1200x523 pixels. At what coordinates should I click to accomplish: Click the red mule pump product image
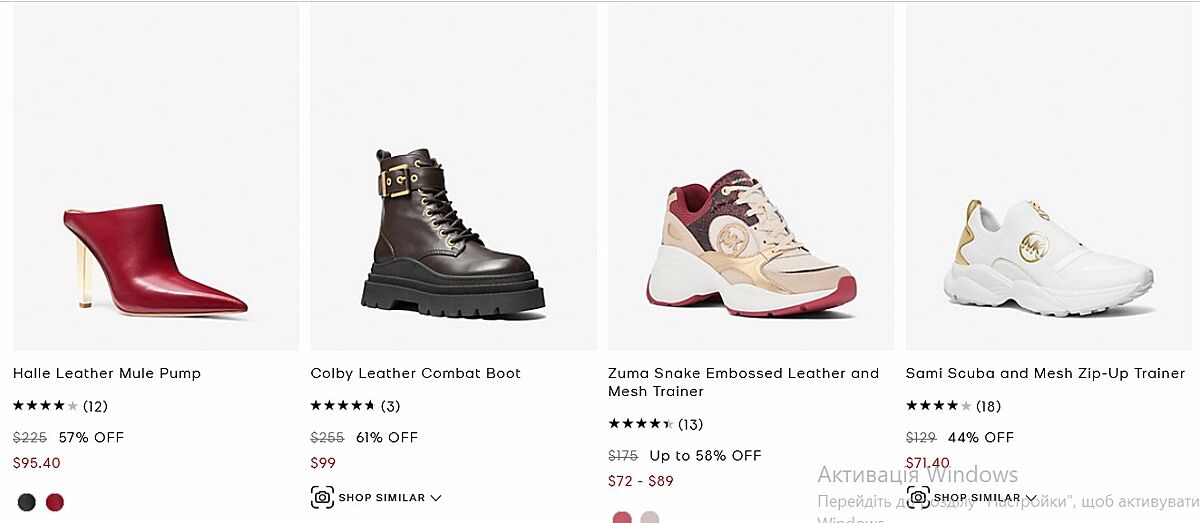point(155,260)
